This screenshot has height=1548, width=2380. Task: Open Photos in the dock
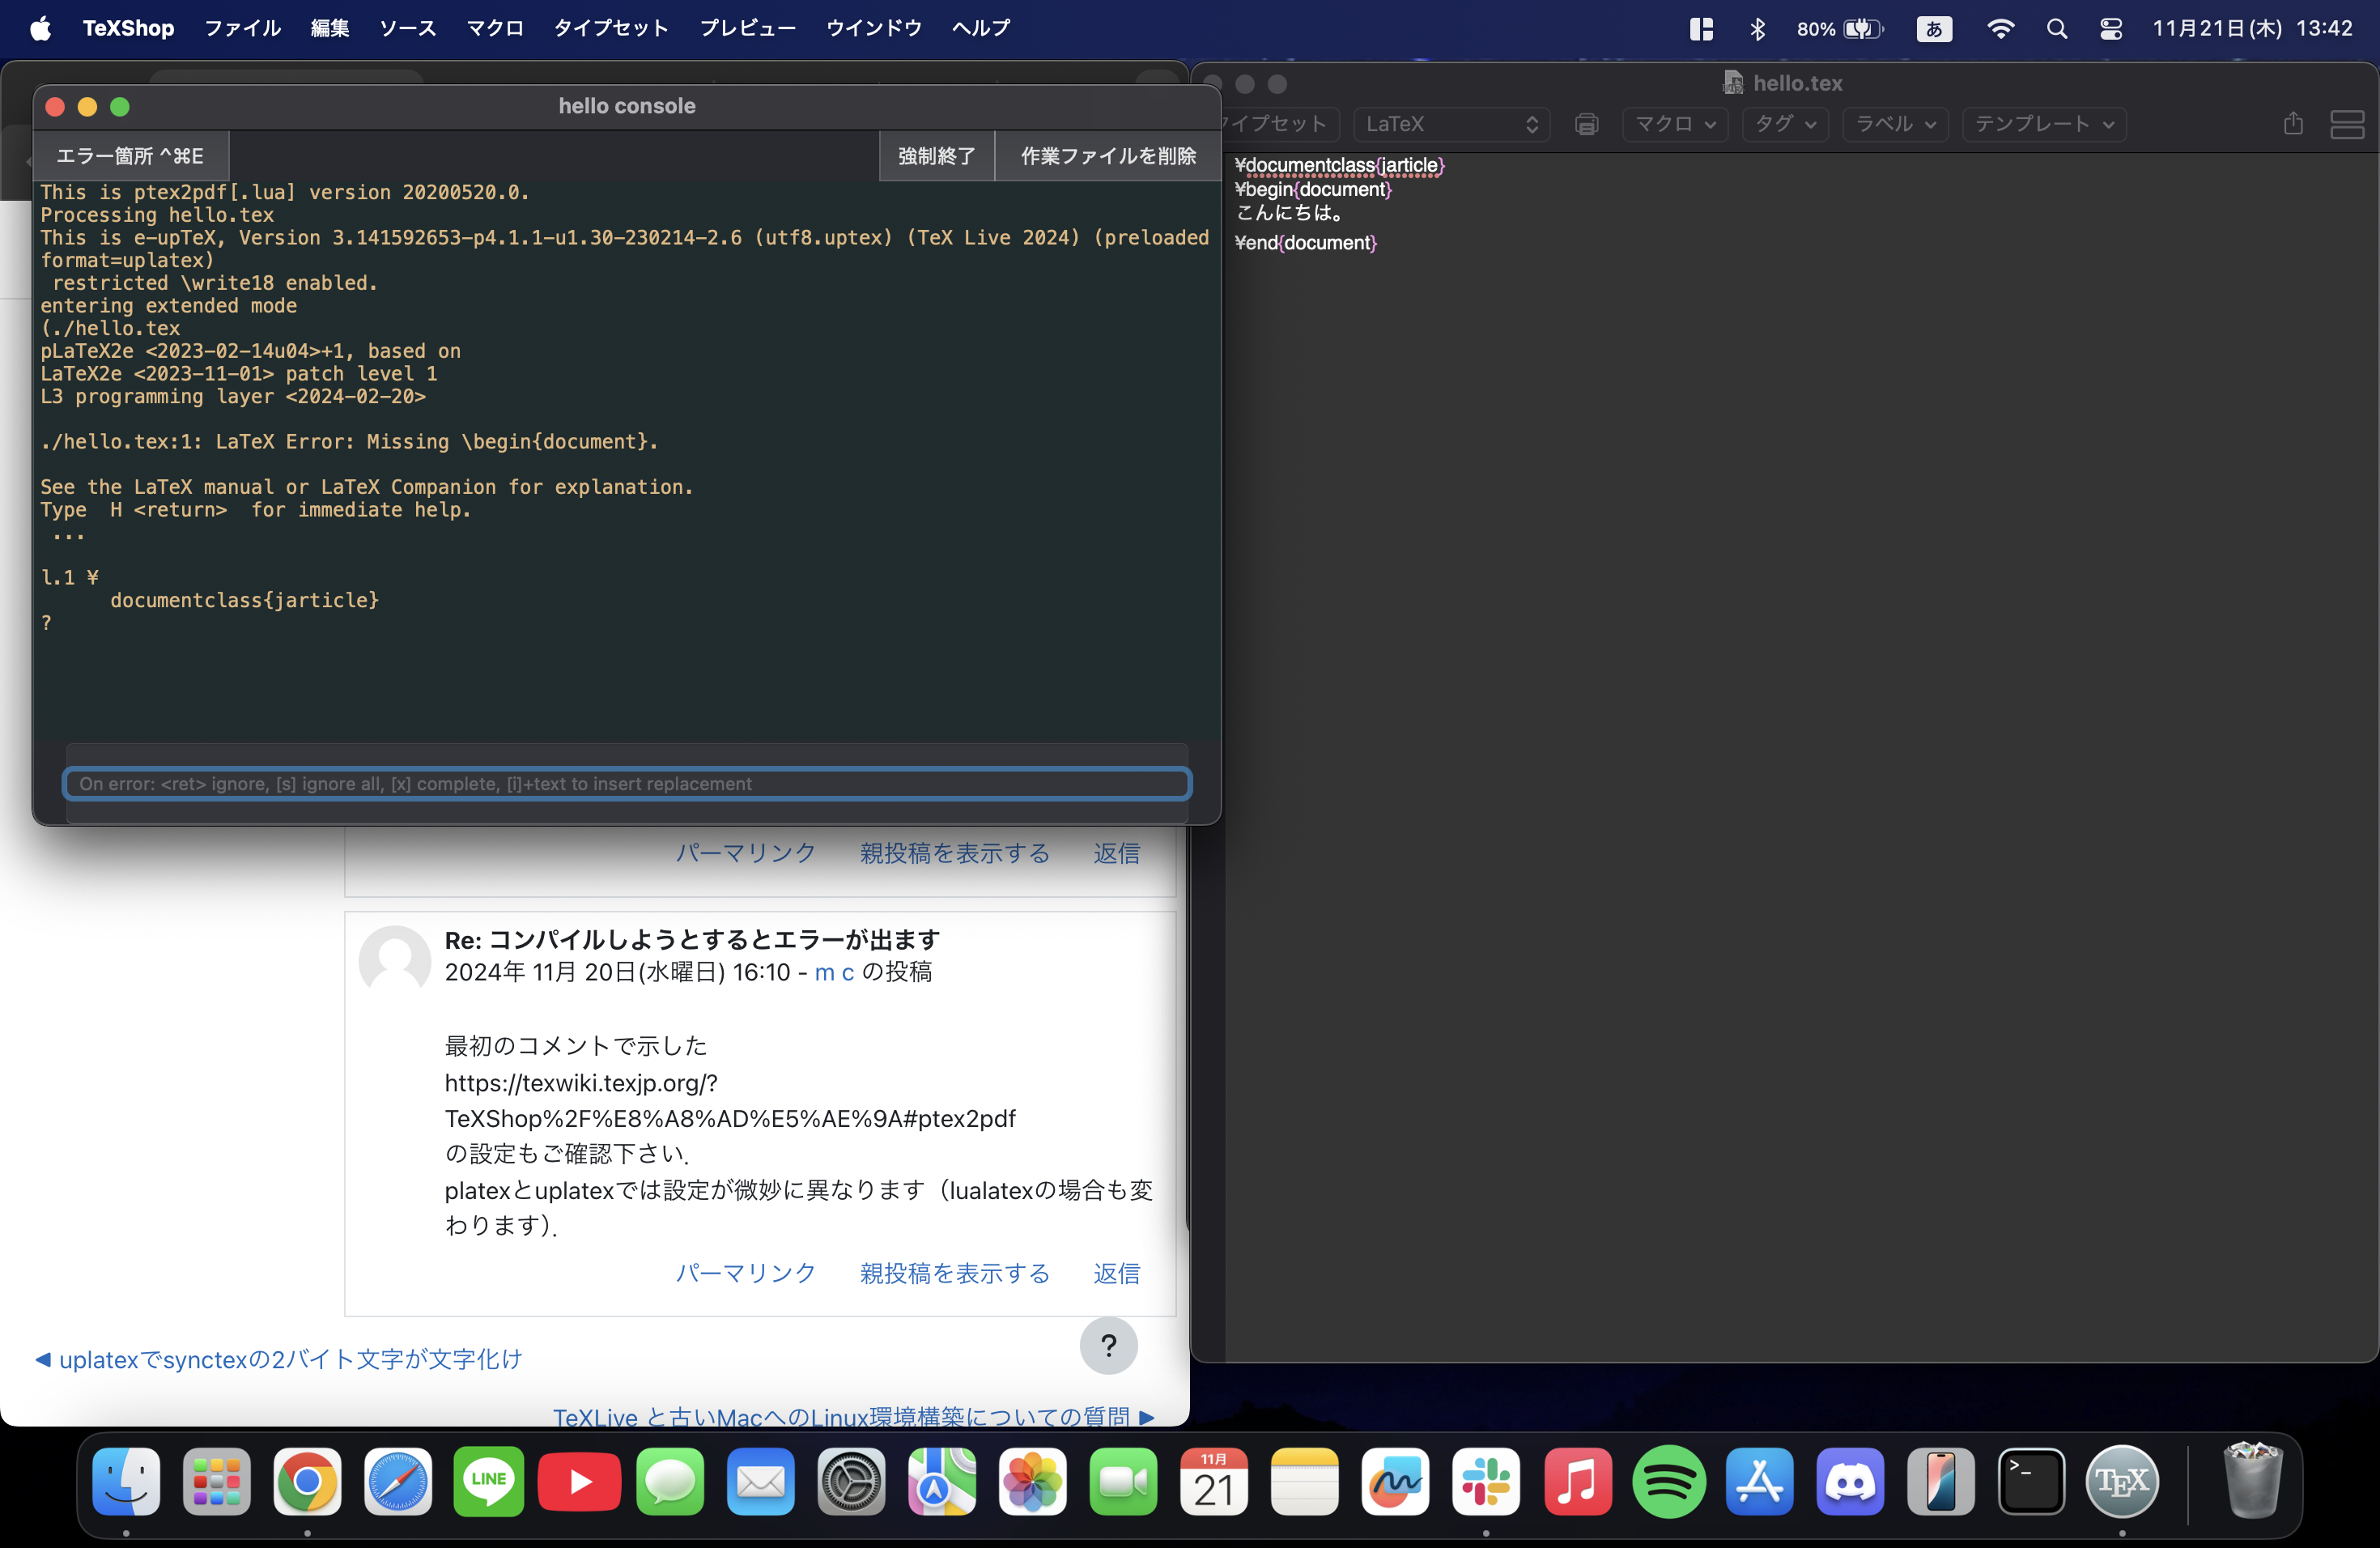point(1033,1481)
